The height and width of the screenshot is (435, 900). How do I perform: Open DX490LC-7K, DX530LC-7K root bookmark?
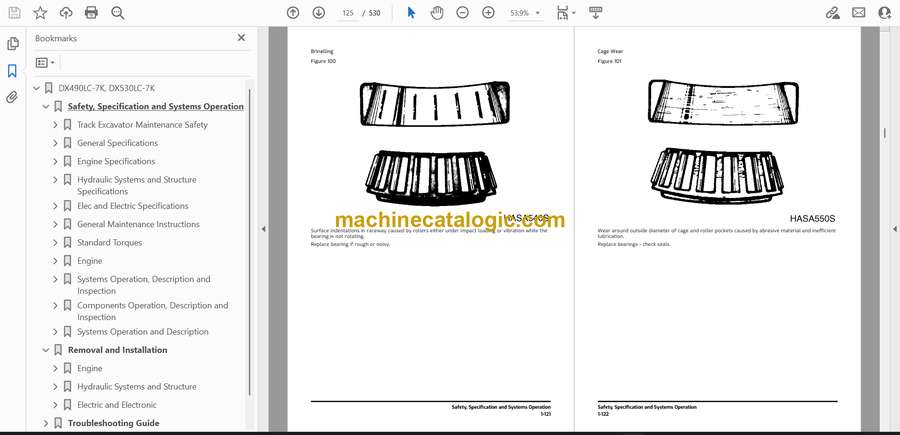point(107,88)
